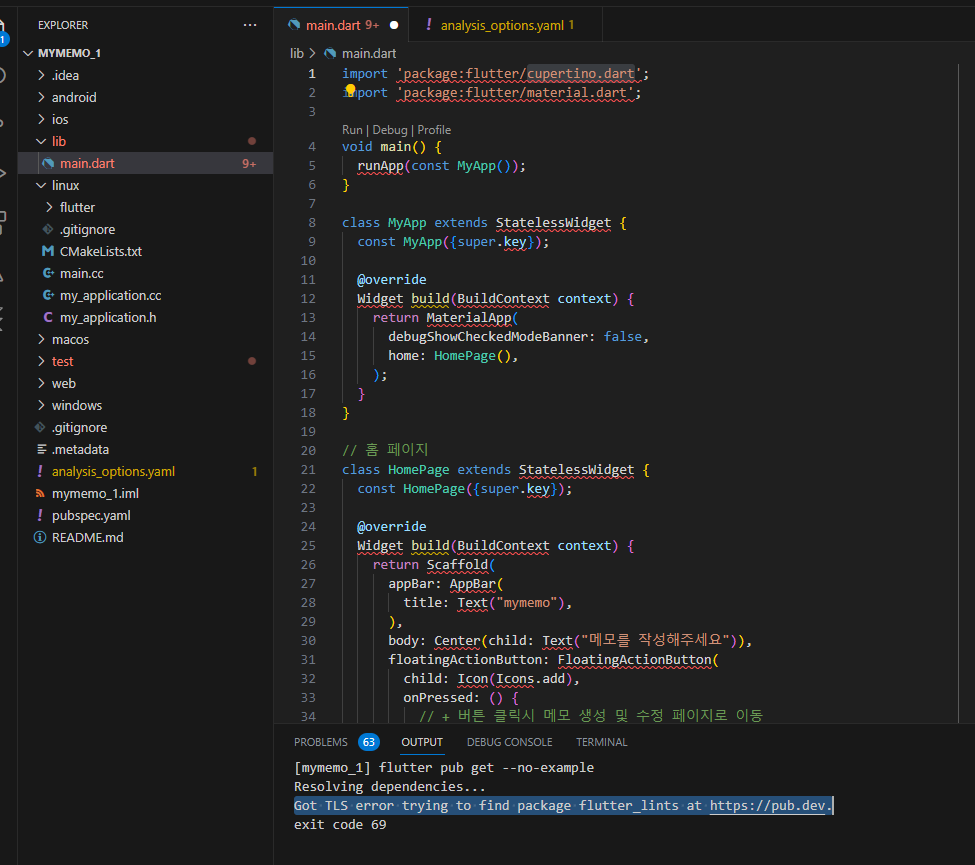Click Run code lens above main()
Viewport: 975px width, 865px height.
click(352, 130)
